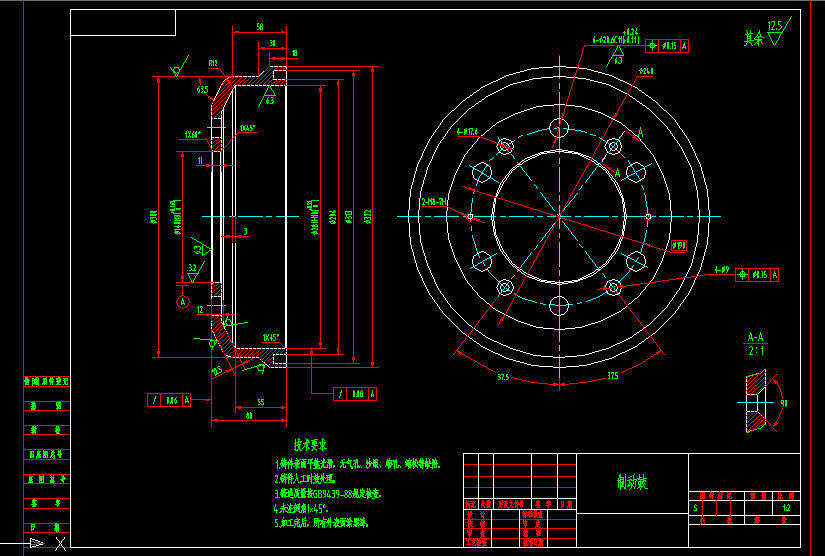
Task: Select the top bolt hole on the front view
Action: tap(559, 128)
